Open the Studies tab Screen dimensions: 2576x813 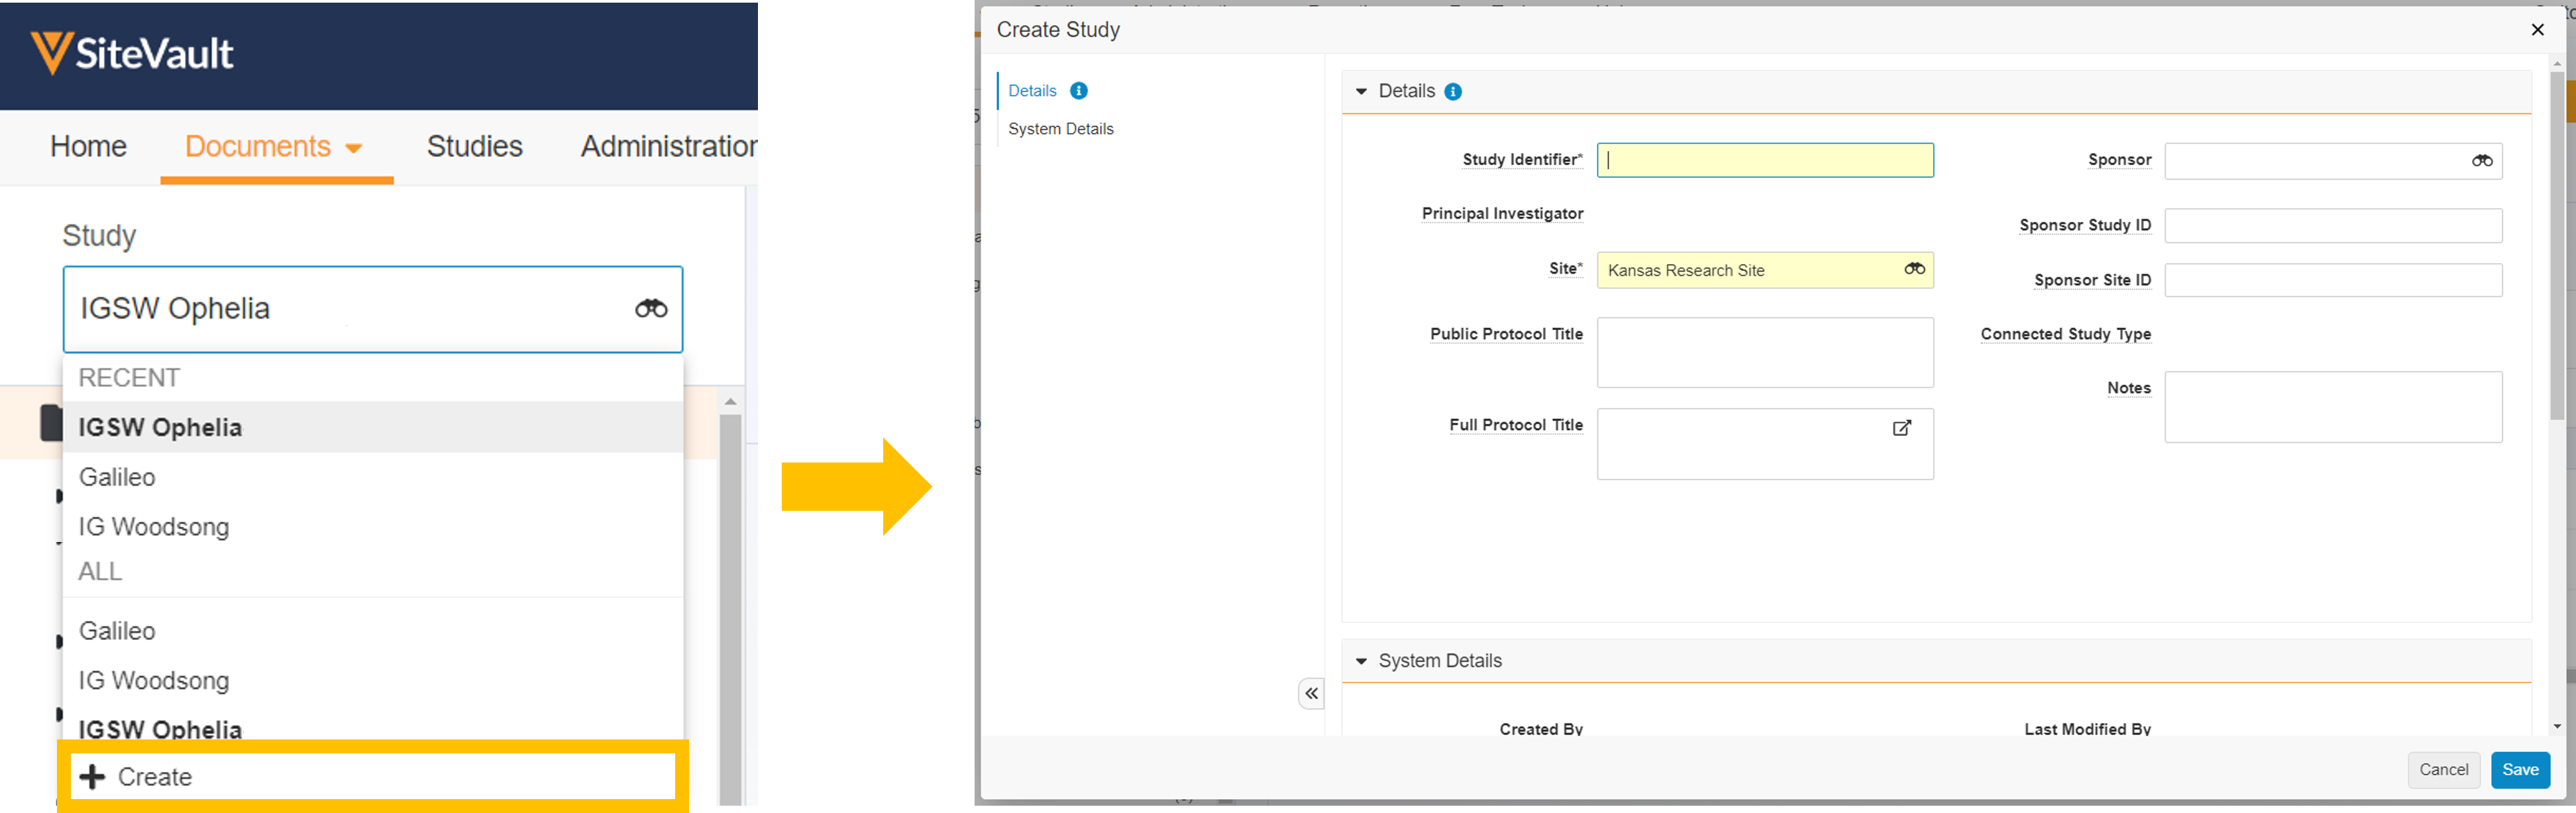474,147
